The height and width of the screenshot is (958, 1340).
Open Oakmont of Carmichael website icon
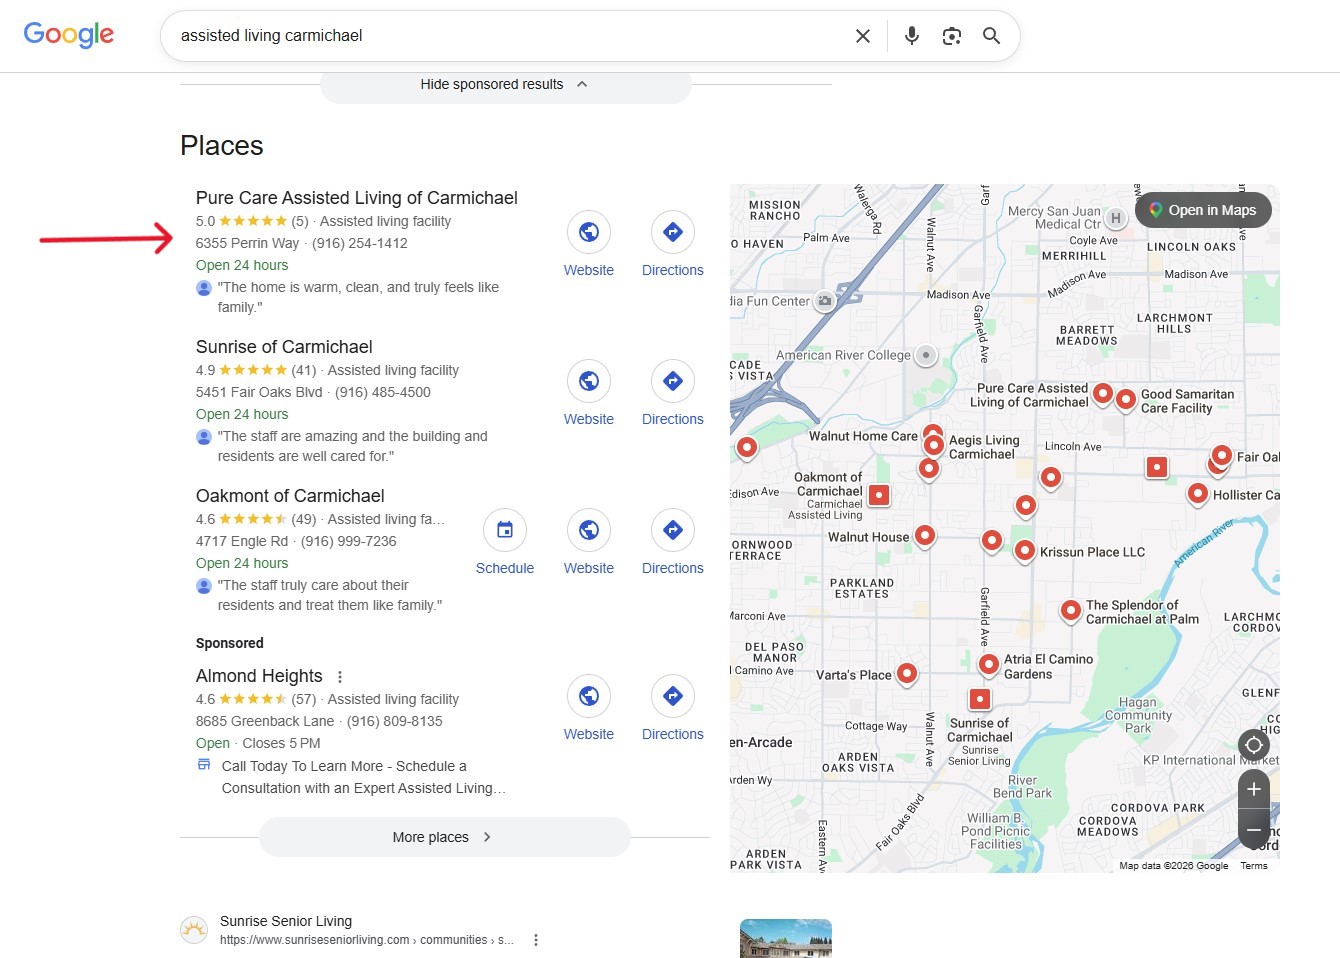click(589, 530)
